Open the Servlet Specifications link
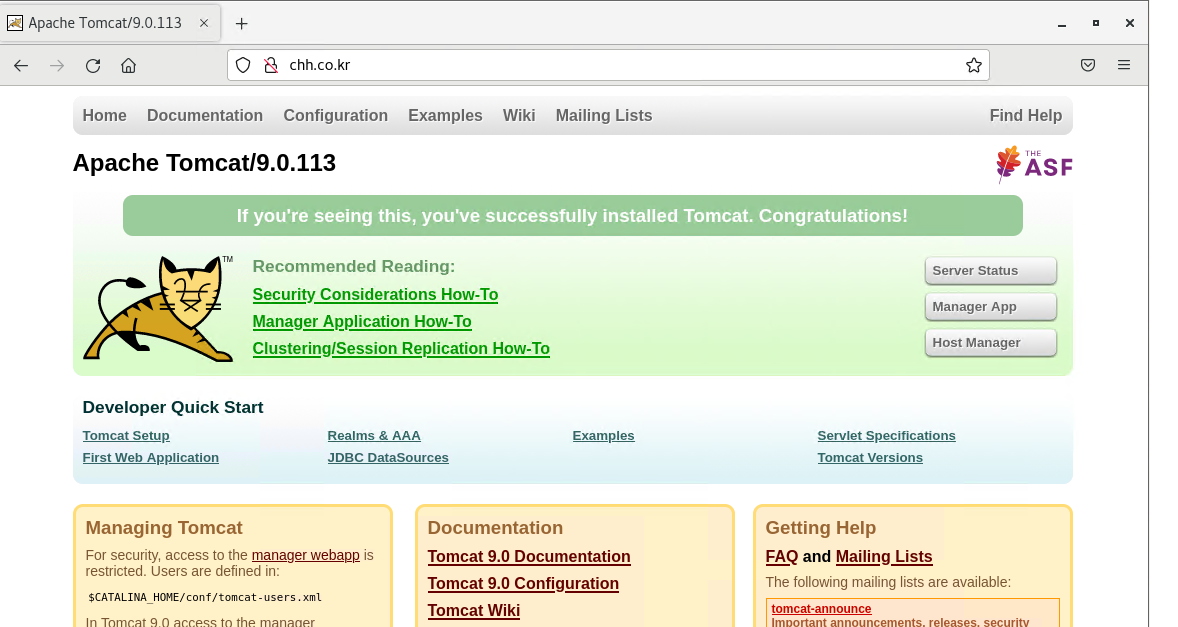This screenshot has width=1178, height=627. click(x=887, y=436)
